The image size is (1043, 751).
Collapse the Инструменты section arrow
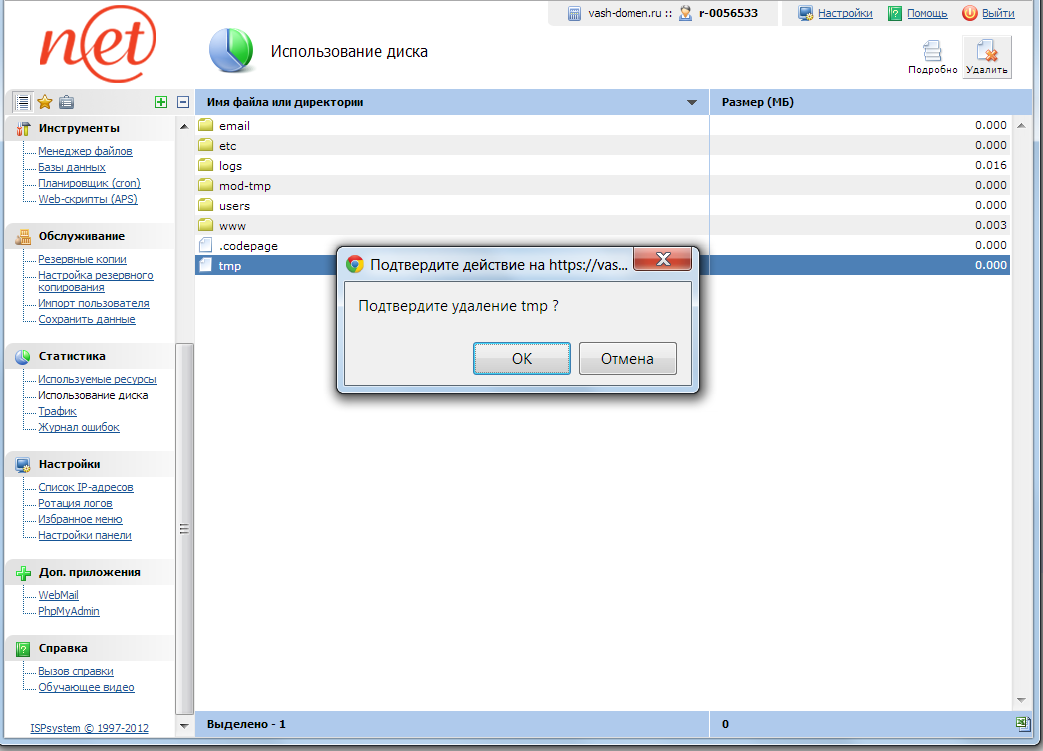183,128
